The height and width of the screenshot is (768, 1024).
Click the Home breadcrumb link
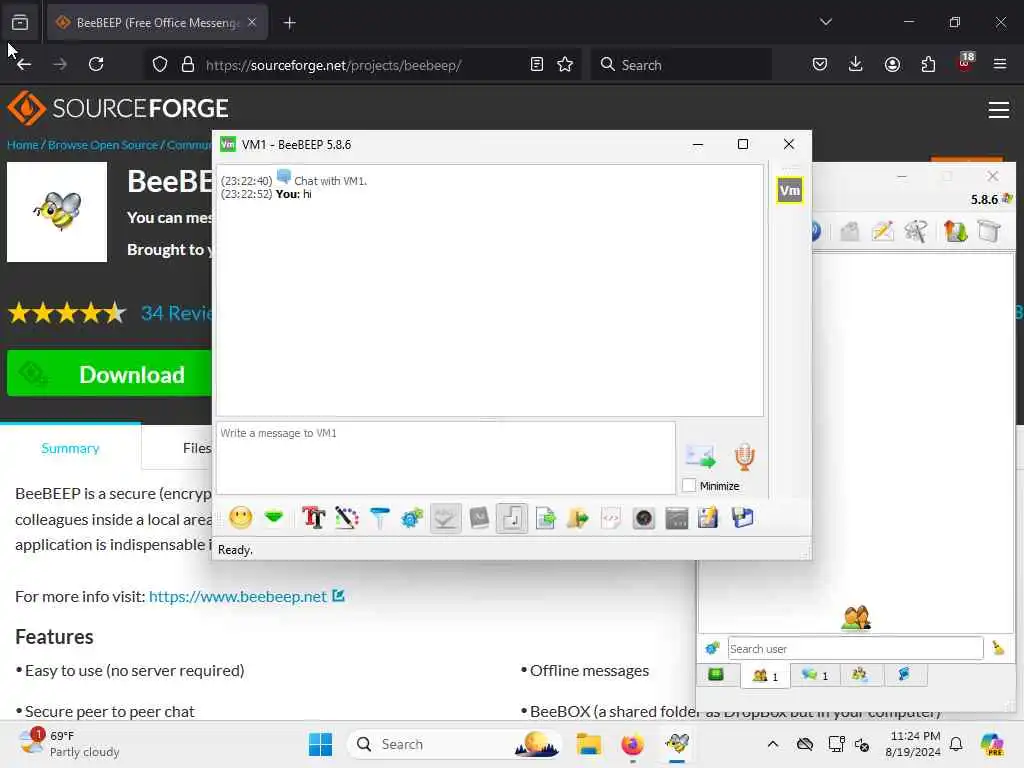coord(22,144)
